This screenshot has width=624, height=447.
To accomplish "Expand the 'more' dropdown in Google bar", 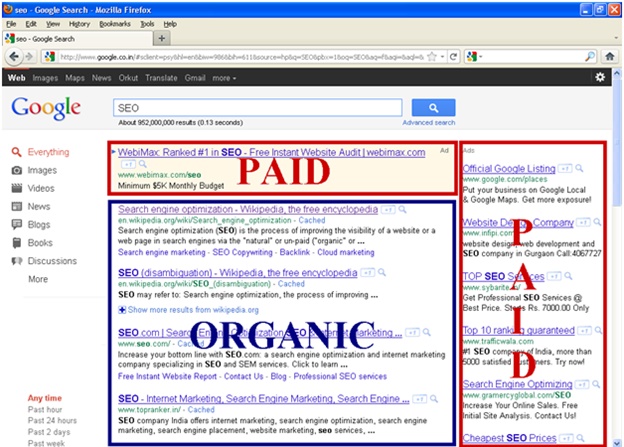I will click(x=224, y=78).
